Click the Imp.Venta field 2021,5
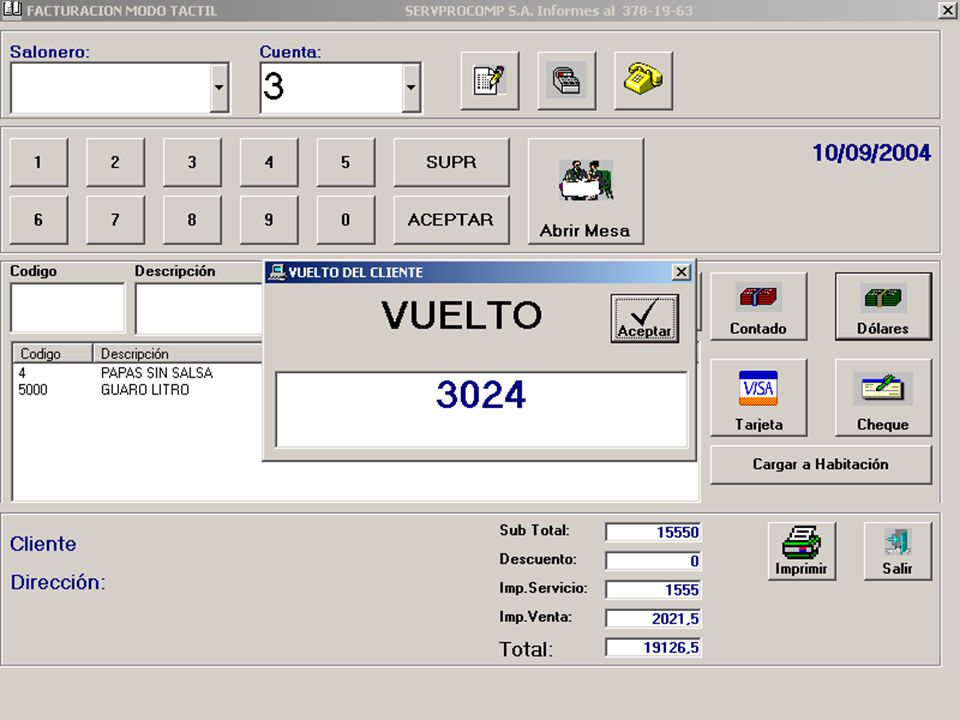Image resolution: width=960 pixels, height=720 pixels. tap(653, 618)
